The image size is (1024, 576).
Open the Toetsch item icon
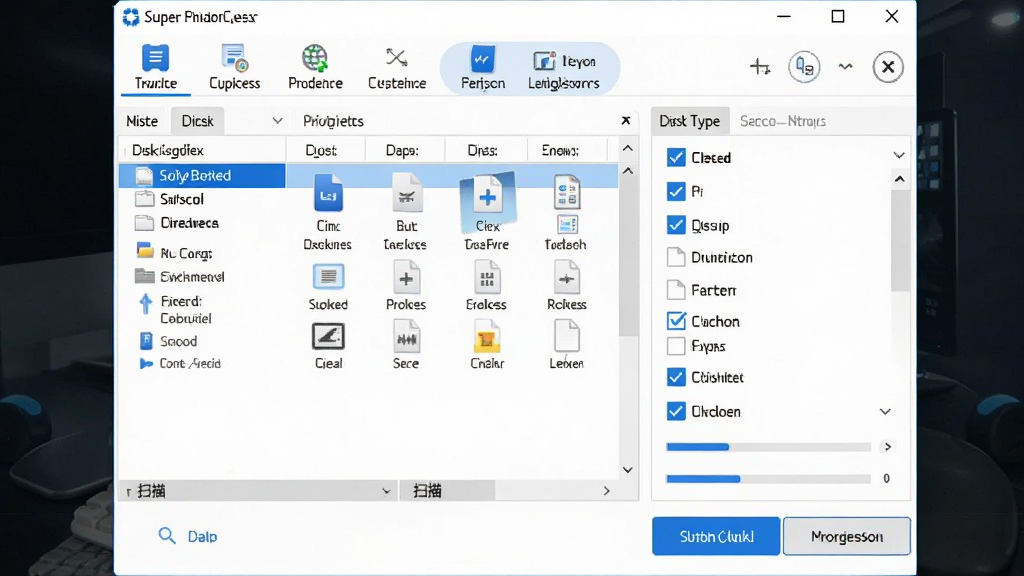pyautogui.click(x=566, y=212)
